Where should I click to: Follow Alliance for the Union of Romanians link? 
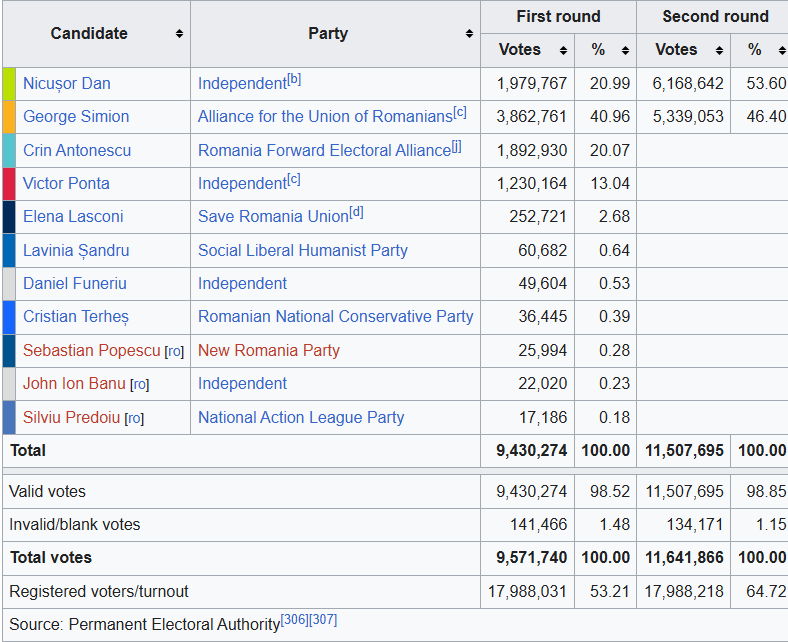coord(325,117)
